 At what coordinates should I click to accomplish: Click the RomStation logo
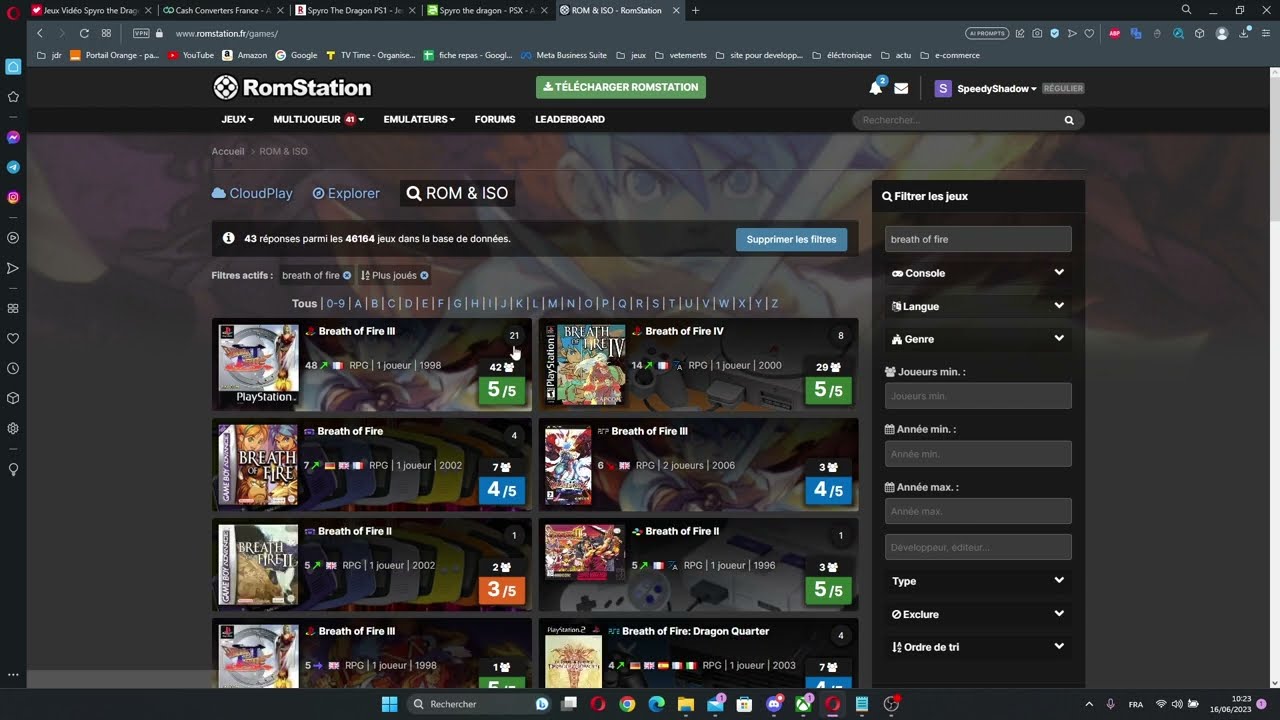point(292,88)
